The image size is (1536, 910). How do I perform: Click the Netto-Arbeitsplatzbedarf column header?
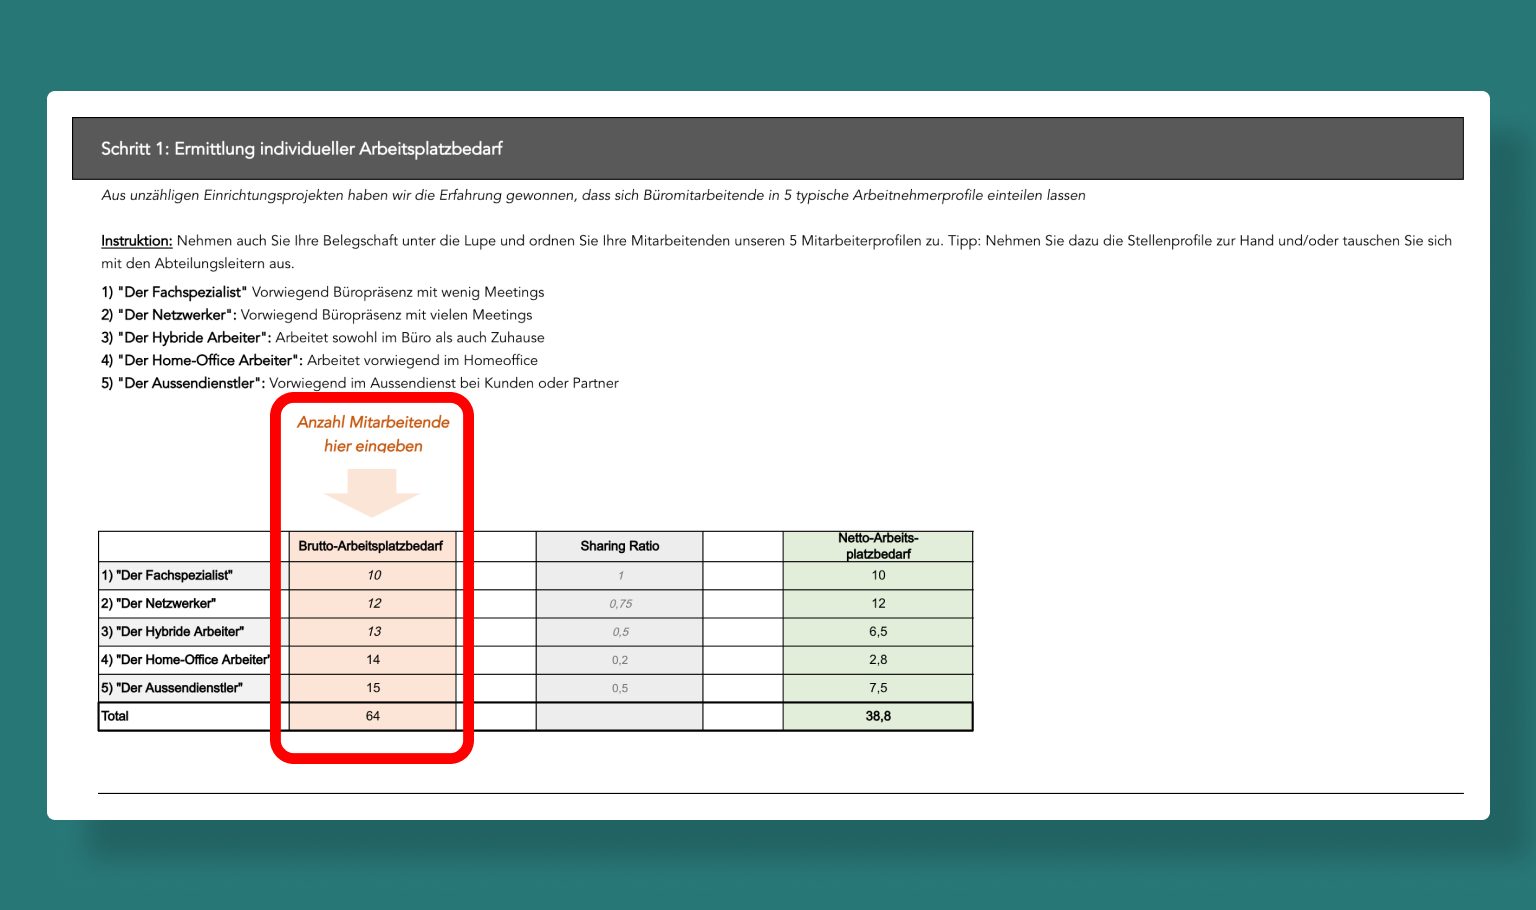coord(877,546)
